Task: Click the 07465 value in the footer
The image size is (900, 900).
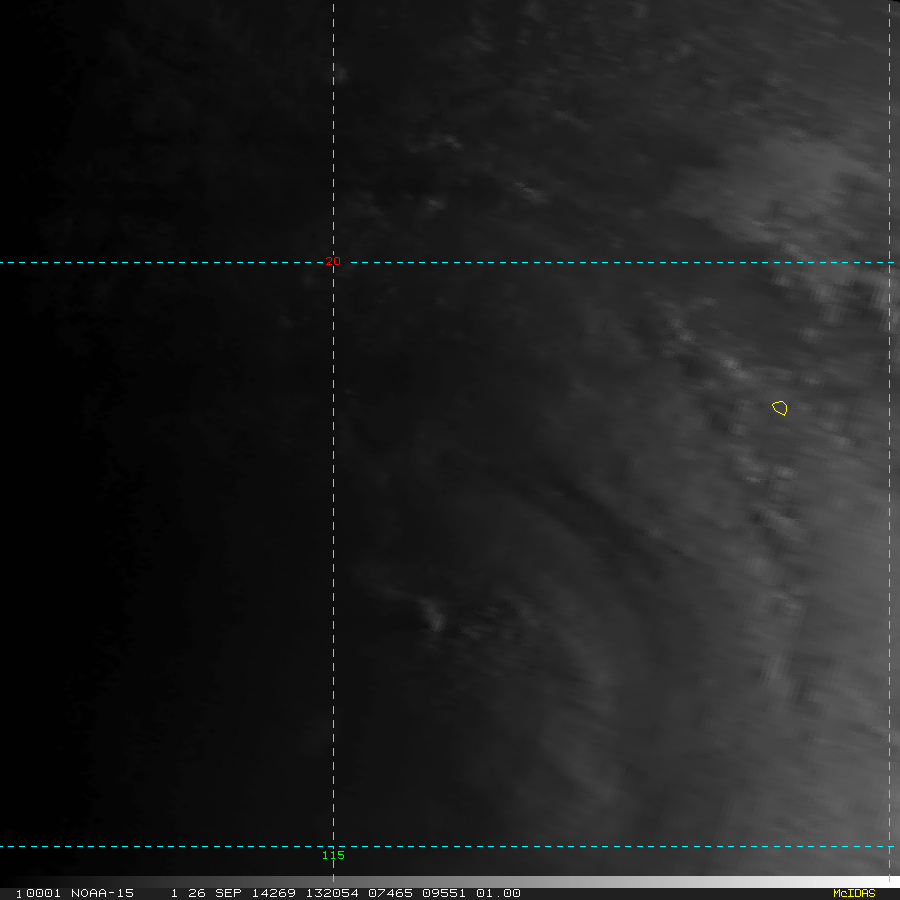Action: (390, 893)
